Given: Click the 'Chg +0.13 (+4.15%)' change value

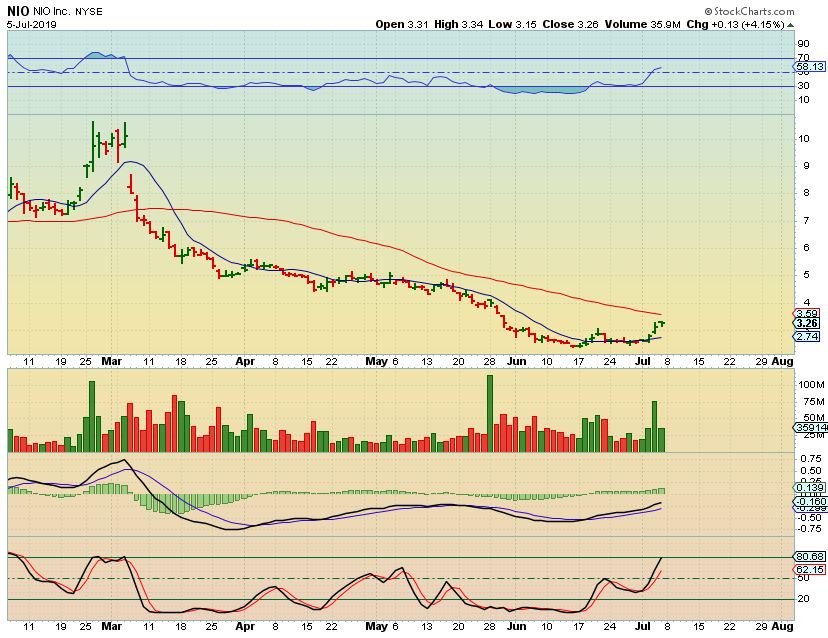Looking at the screenshot, I should click(735, 24).
